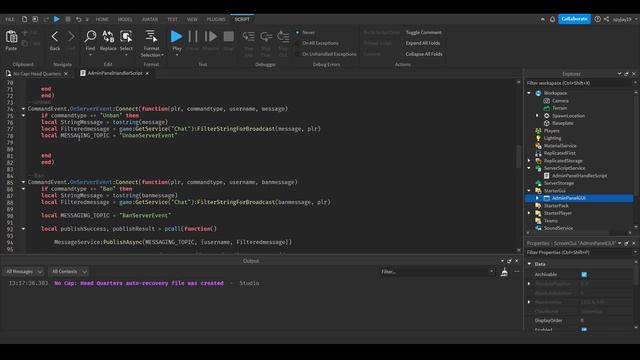Open the No Cap: Head Quarters document tab

[x=37, y=73]
